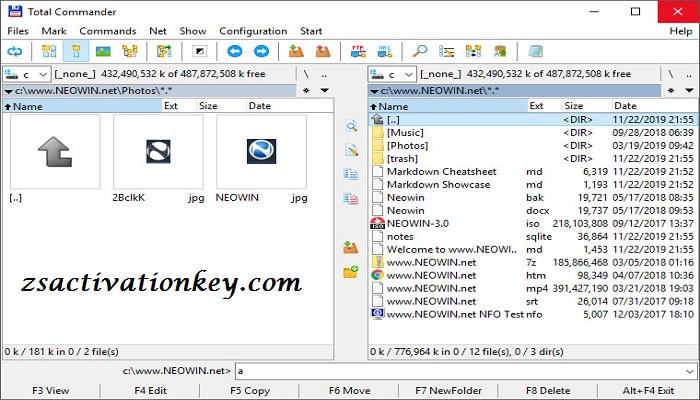Open the Show menu
Screen dimensions: 700x400
193,31
